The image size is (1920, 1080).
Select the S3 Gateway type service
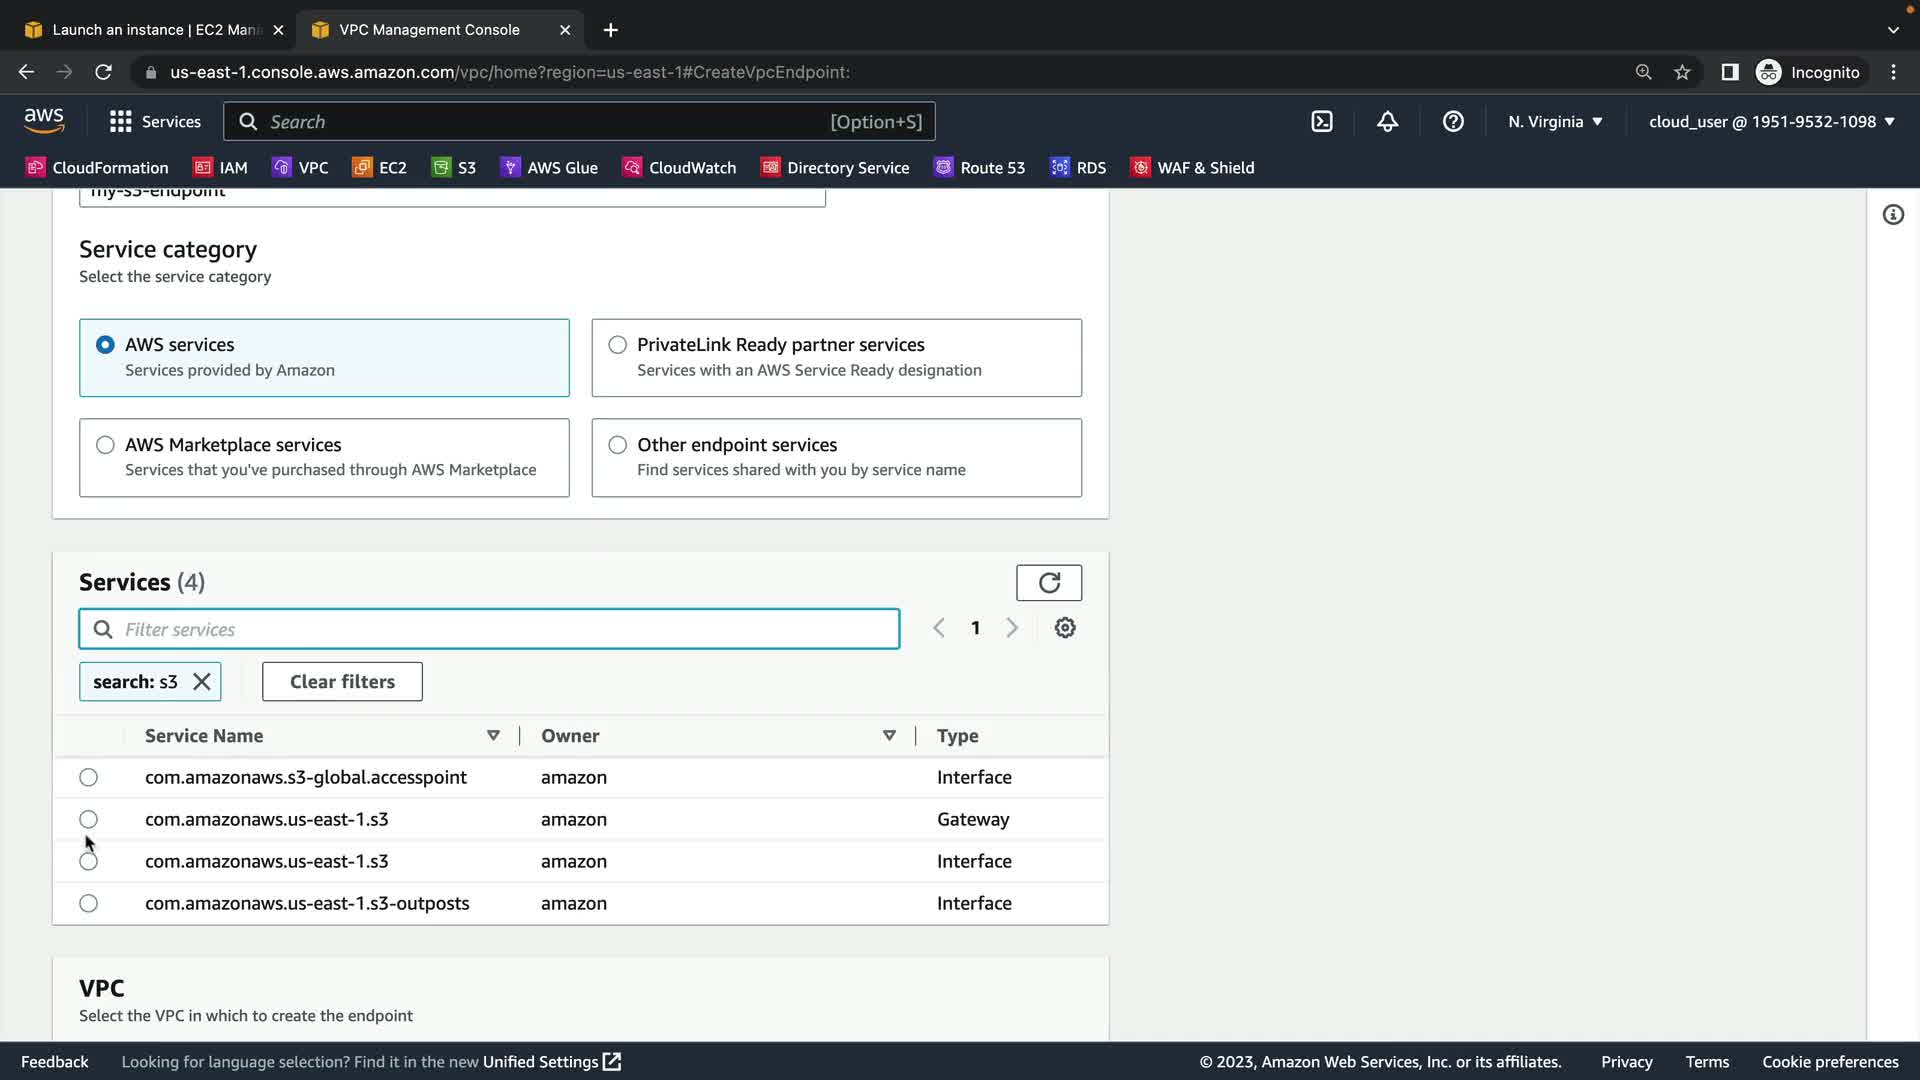tap(89, 820)
